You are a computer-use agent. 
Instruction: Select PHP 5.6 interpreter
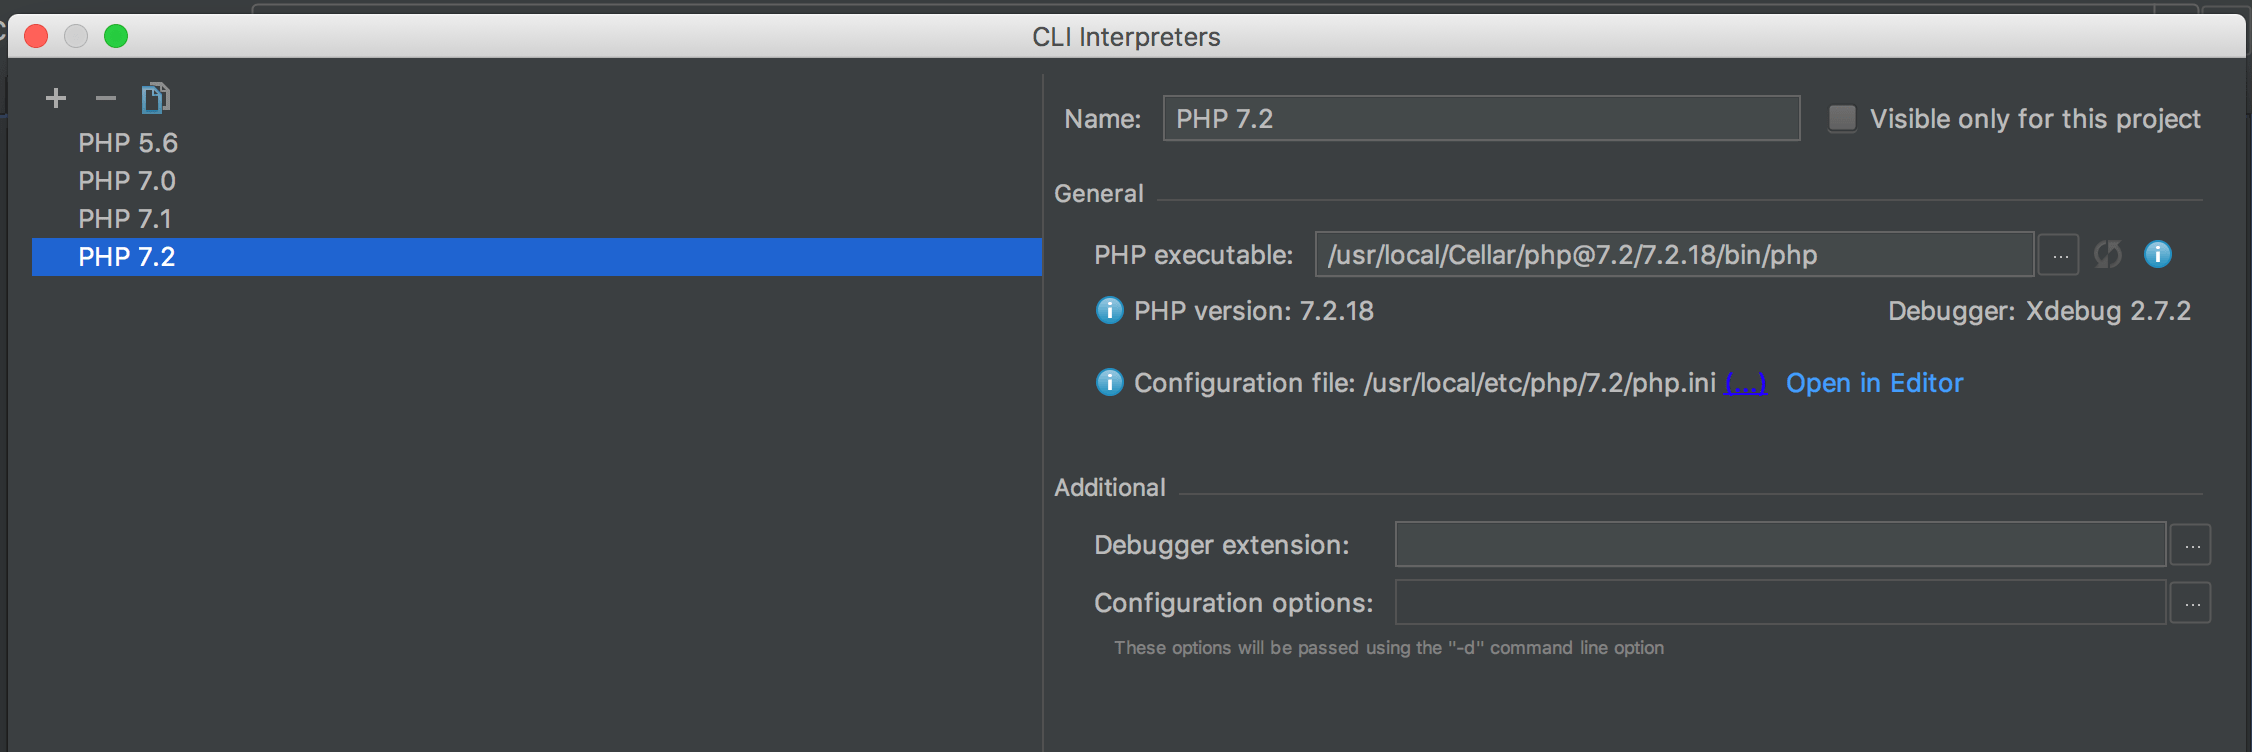(x=537, y=143)
